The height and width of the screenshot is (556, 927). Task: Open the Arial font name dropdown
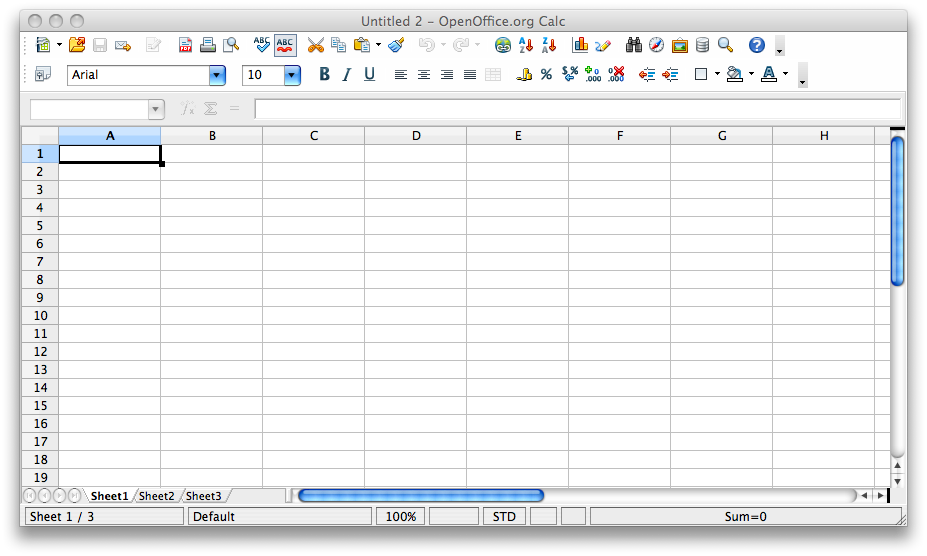click(x=217, y=75)
